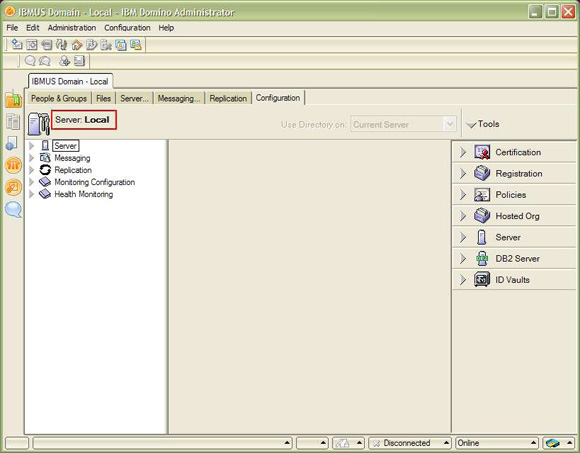This screenshot has width=580, height=453.
Task: Switch to the Messaging... tab
Action: click(x=179, y=98)
